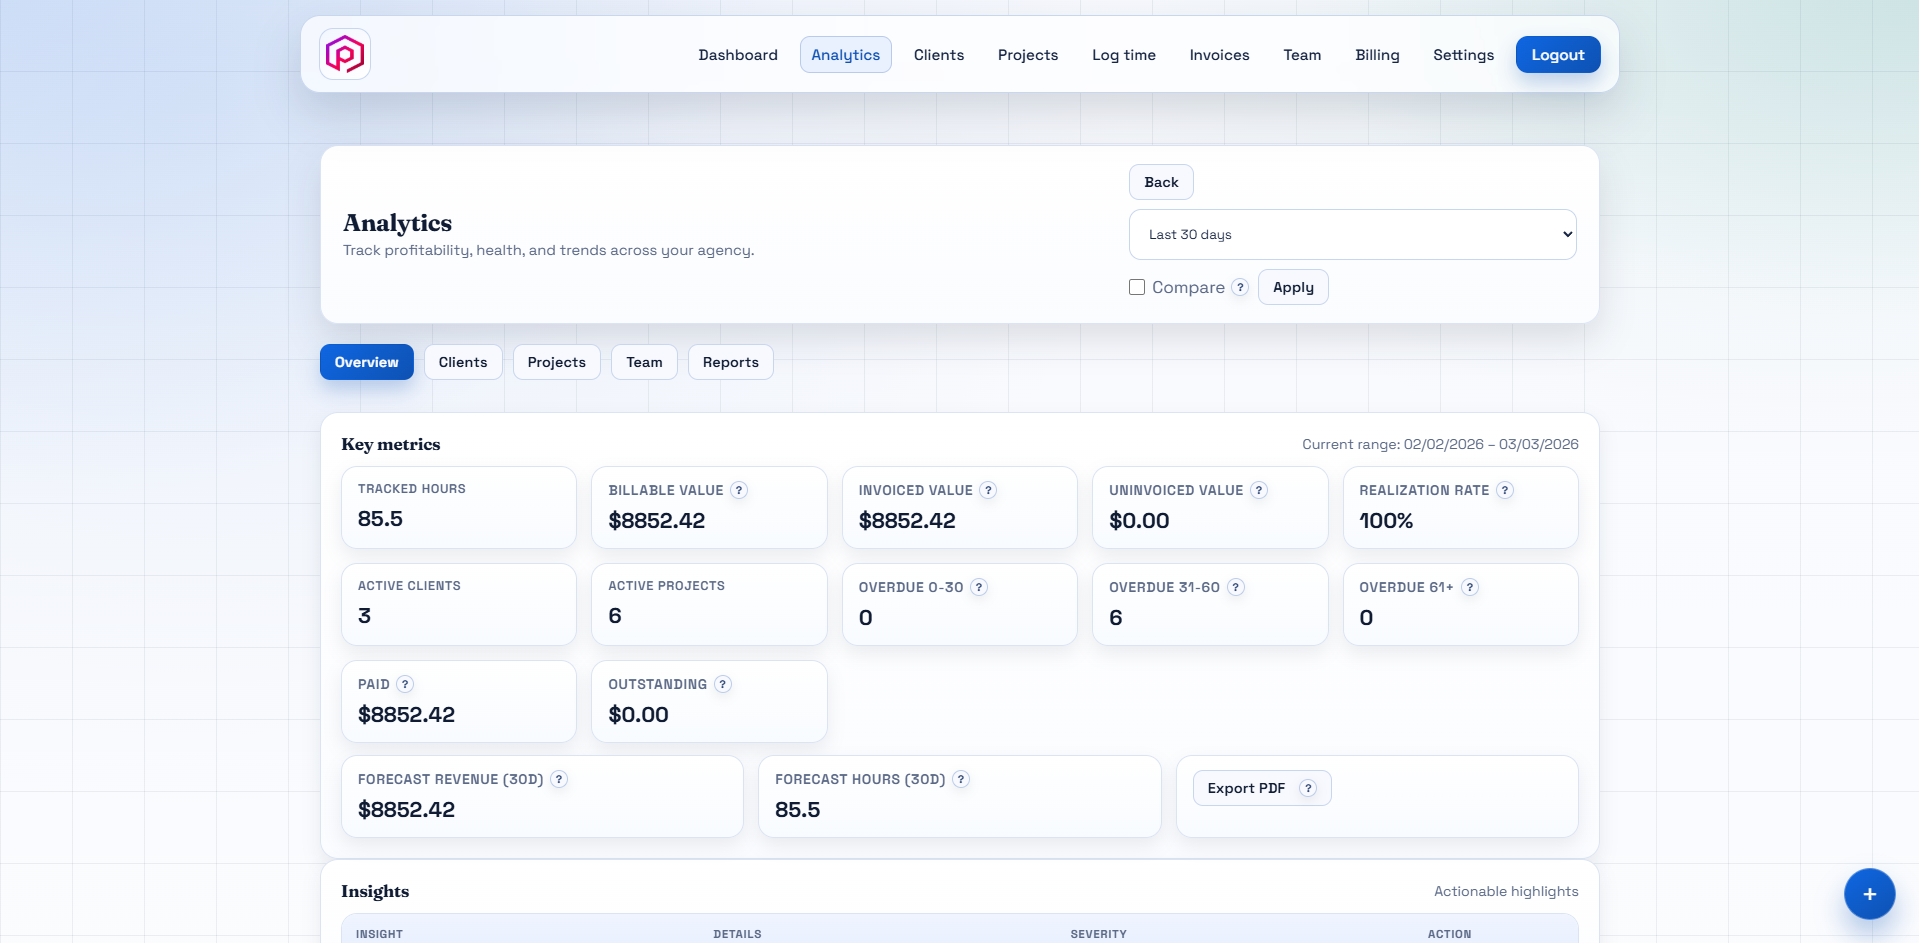1919x943 pixels.
Task: Enable the Compare checkbox
Action: pyautogui.click(x=1136, y=287)
